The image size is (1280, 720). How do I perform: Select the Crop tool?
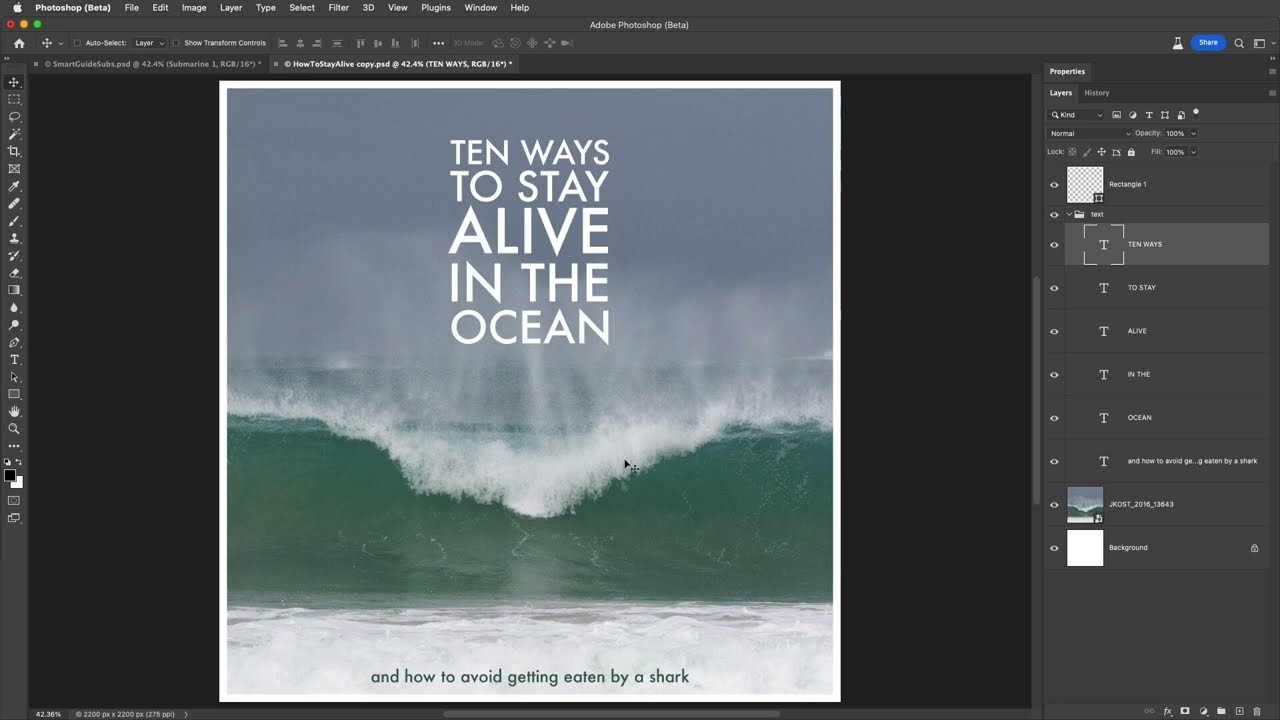(x=14, y=151)
